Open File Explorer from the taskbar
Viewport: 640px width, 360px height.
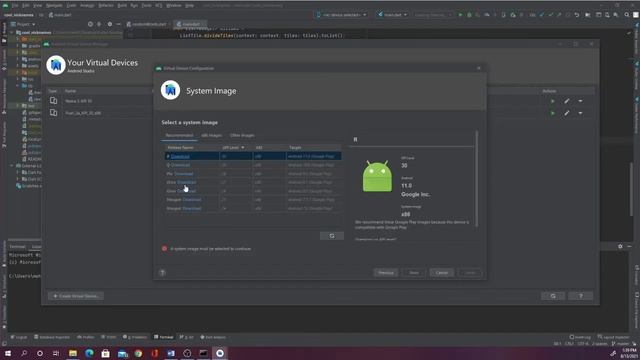73,353
